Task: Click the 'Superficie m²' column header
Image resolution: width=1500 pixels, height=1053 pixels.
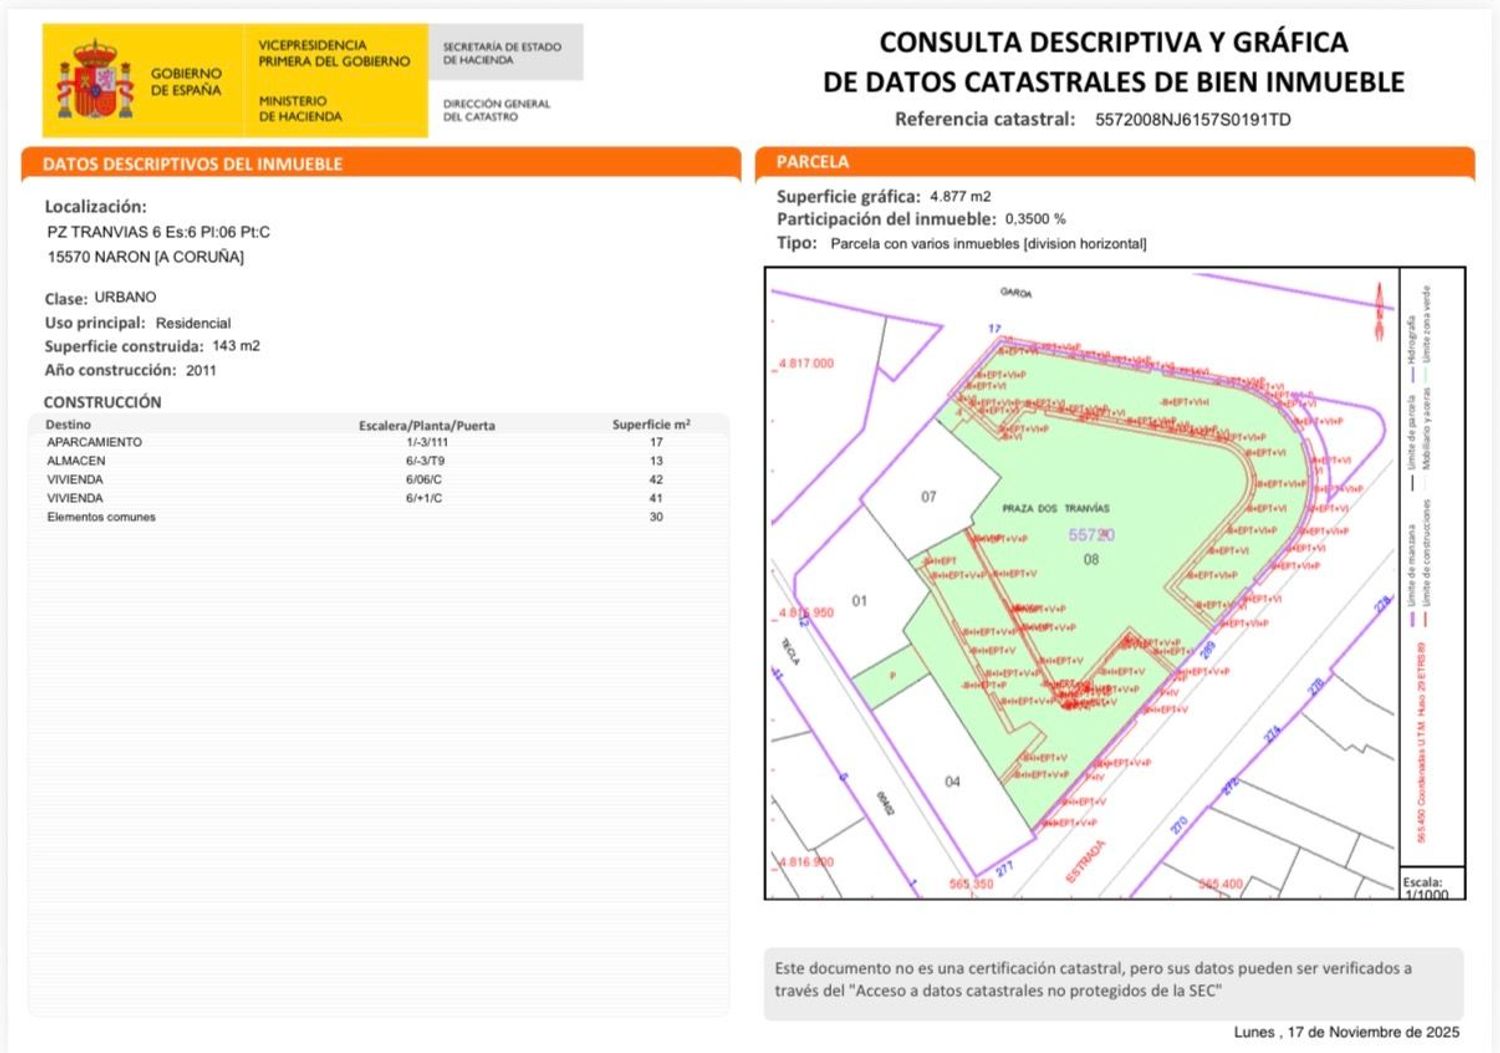Action: (651, 424)
